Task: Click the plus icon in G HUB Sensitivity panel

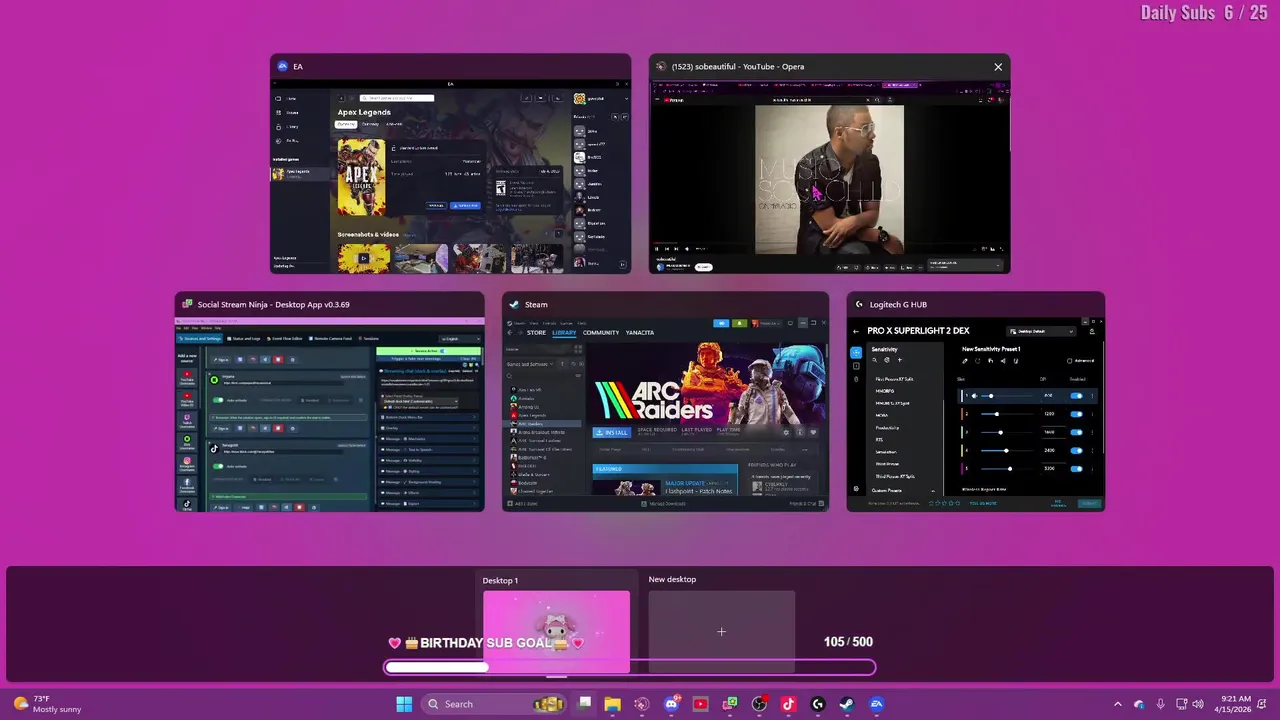Action: pos(900,360)
